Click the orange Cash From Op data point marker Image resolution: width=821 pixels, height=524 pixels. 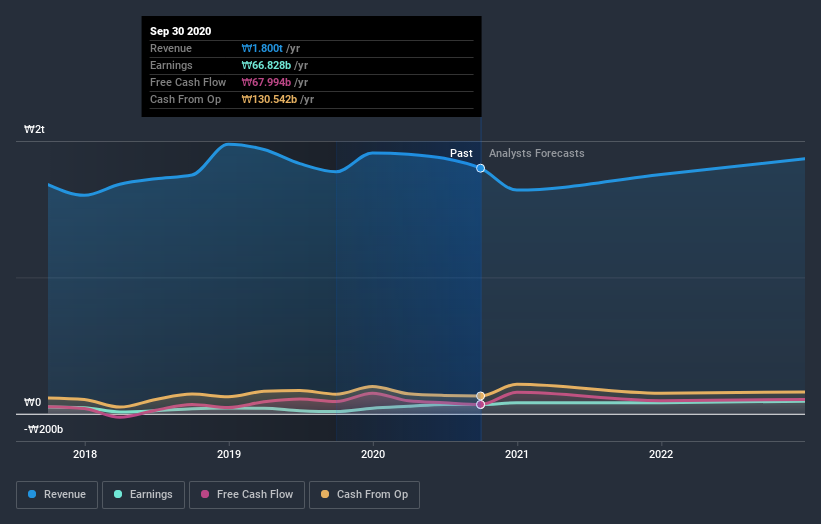tap(480, 396)
